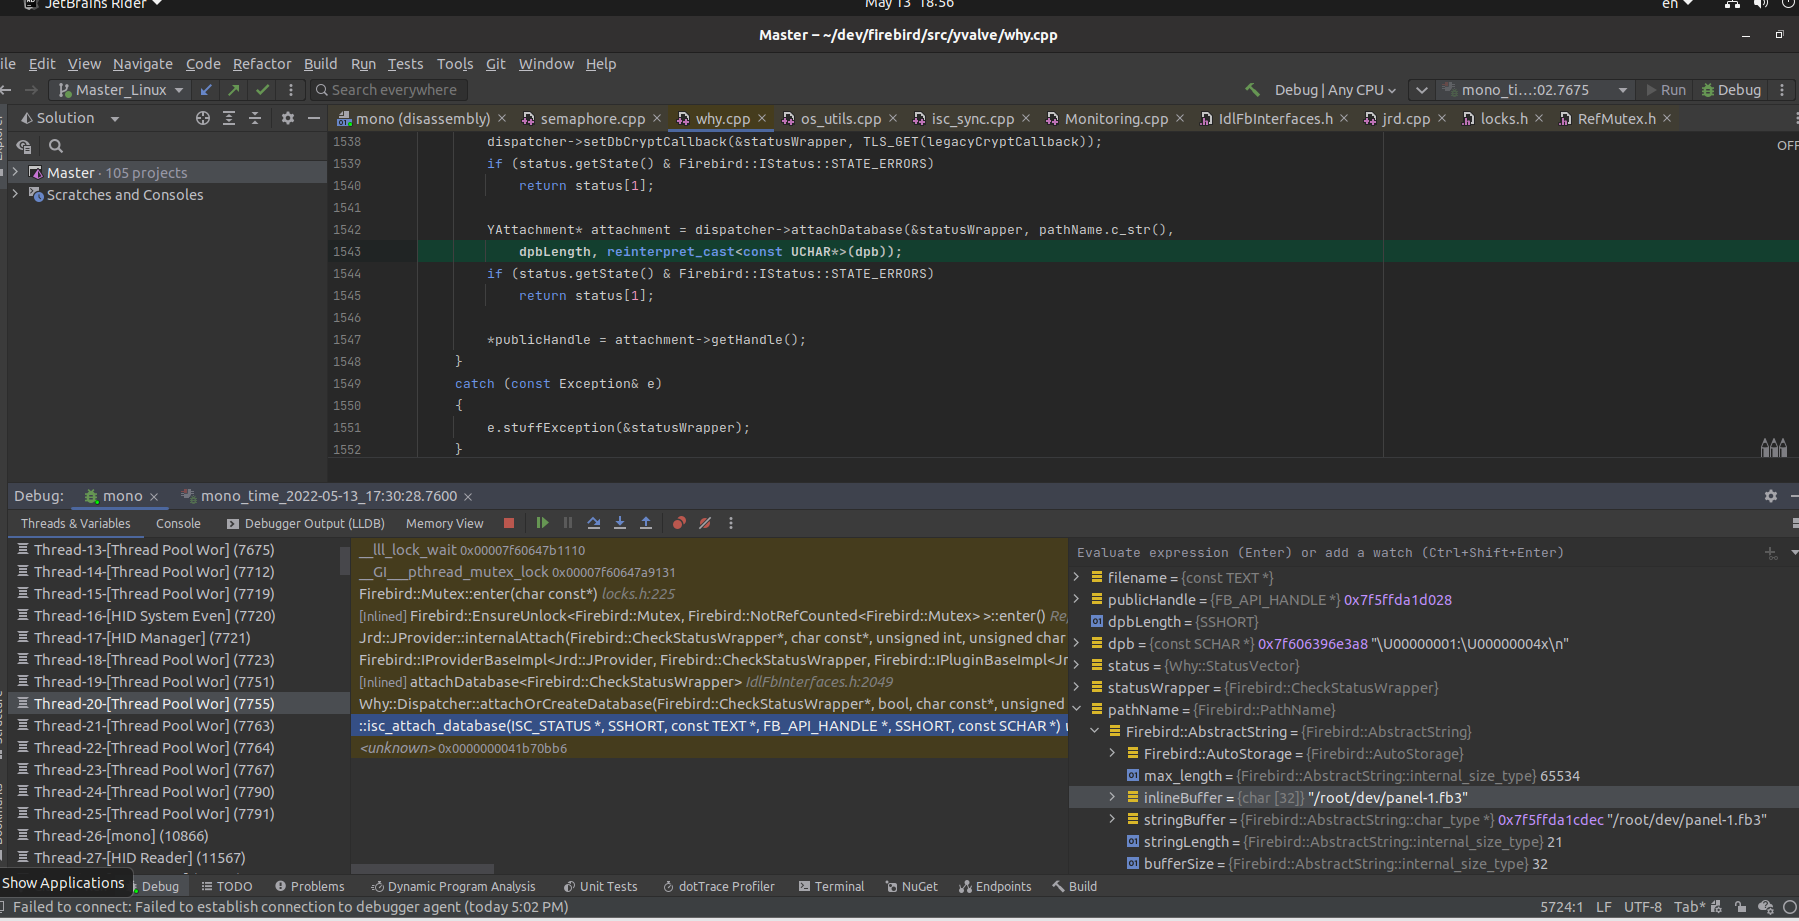This screenshot has height=921, width=1799.
Task: Open settings gear of the Solution panel
Action: (287, 117)
